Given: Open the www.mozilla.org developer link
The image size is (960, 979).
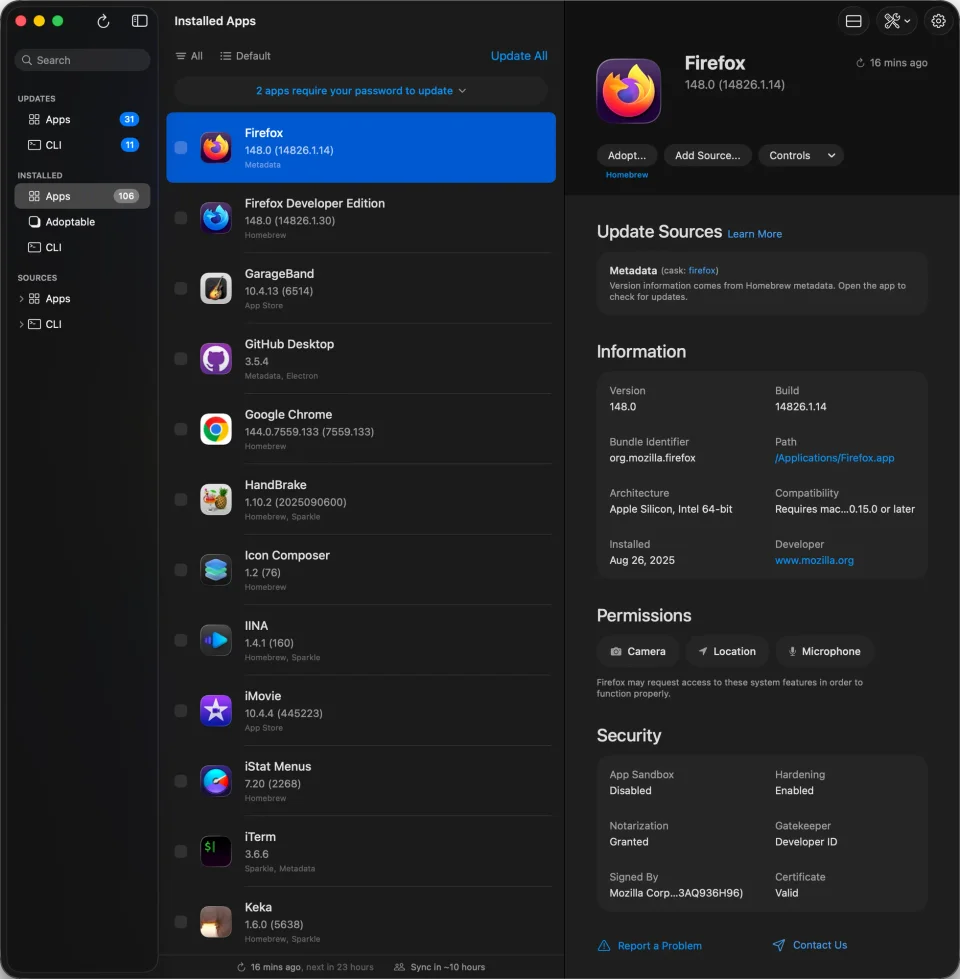Looking at the screenshot, I should (814, 561).
